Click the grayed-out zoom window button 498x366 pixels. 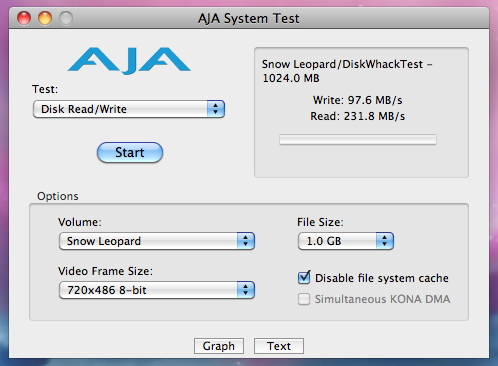click(x=66, y=18)
